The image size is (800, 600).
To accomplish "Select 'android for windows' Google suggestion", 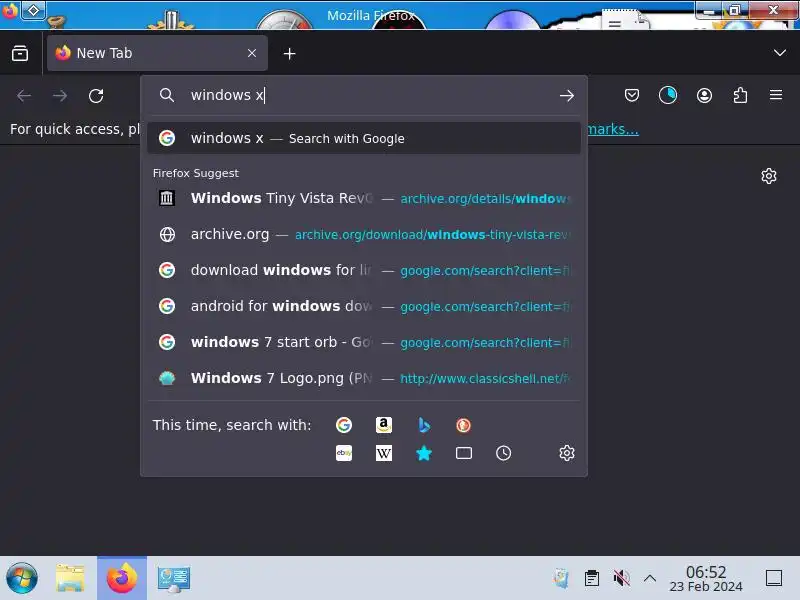I will [364, 306].
